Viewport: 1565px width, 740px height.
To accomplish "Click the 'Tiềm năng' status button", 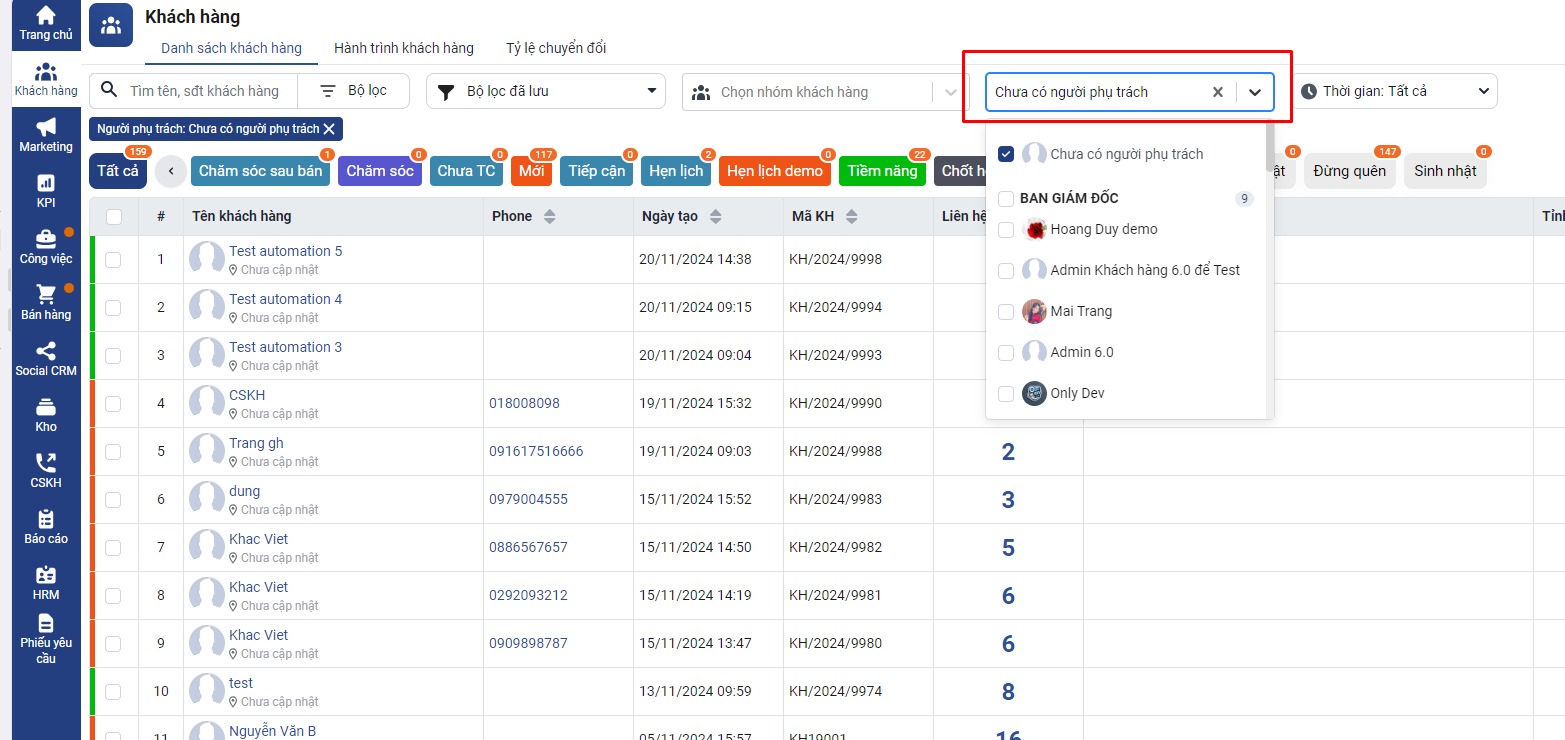I will 881,171.
